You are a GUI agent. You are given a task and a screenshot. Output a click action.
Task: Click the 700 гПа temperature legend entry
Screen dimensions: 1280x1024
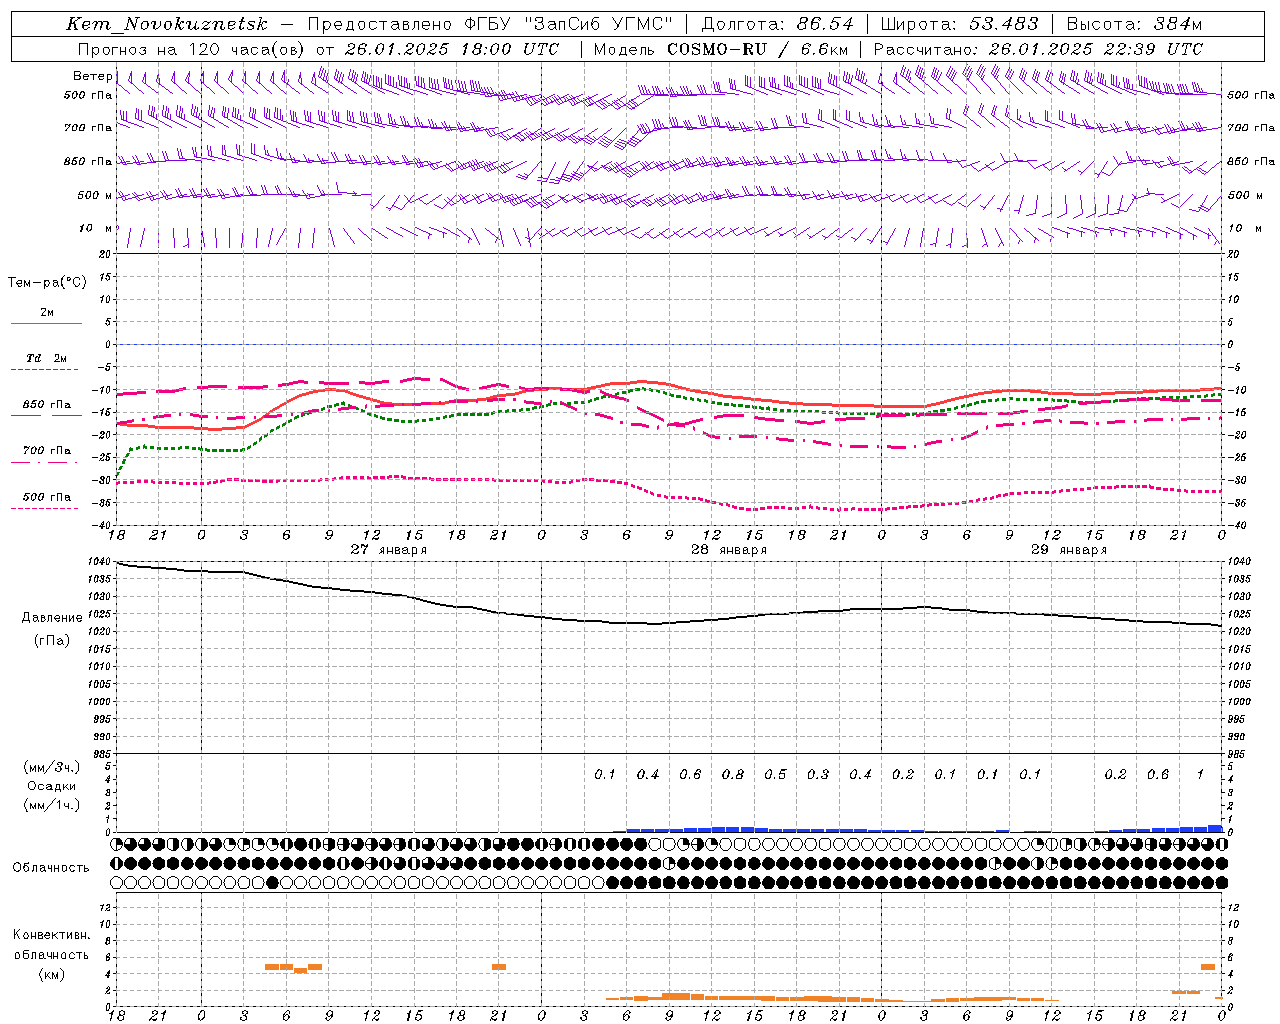tap(47, 451)
